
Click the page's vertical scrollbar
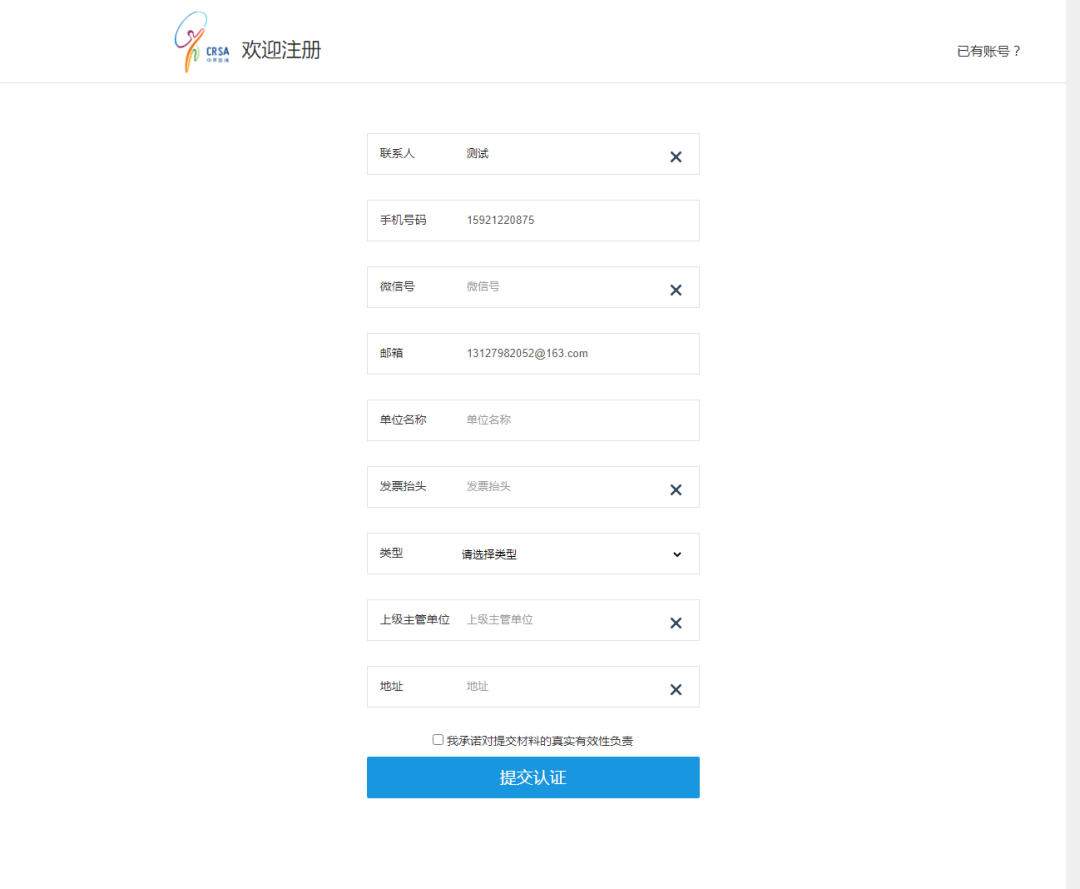point(1072,444)
